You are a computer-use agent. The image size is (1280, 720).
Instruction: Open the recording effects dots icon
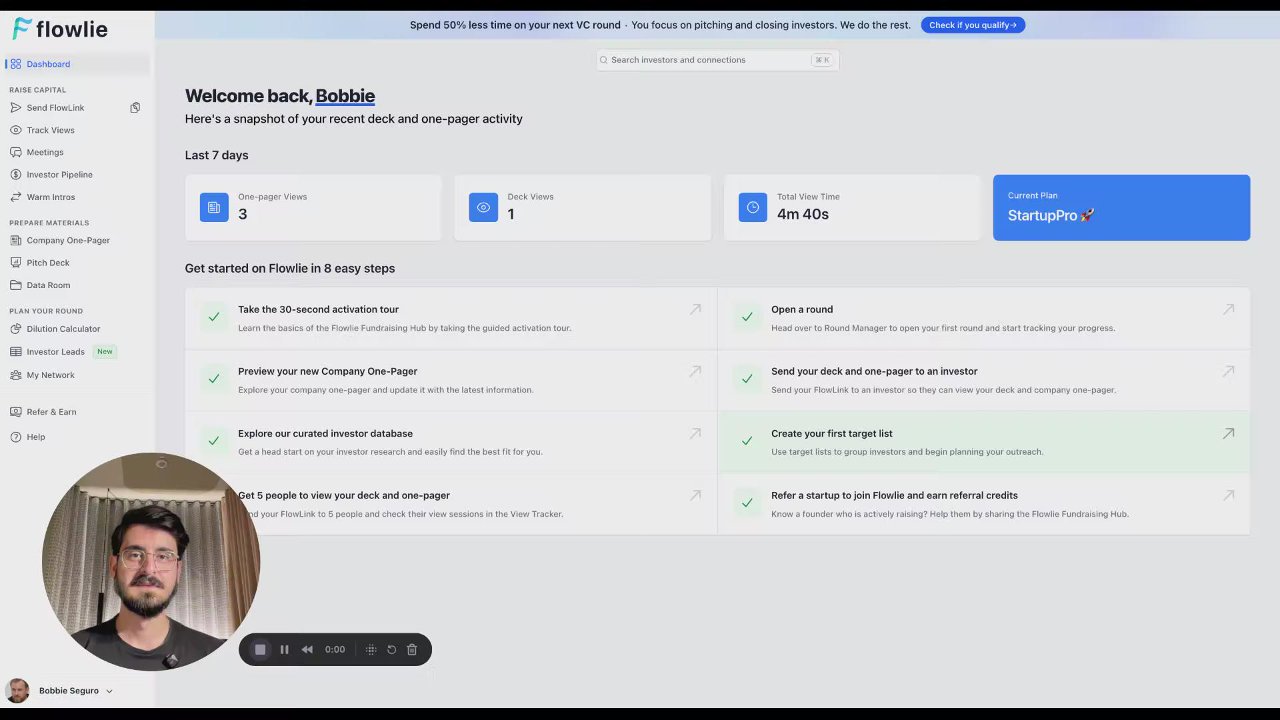click(x=371, y=650)
